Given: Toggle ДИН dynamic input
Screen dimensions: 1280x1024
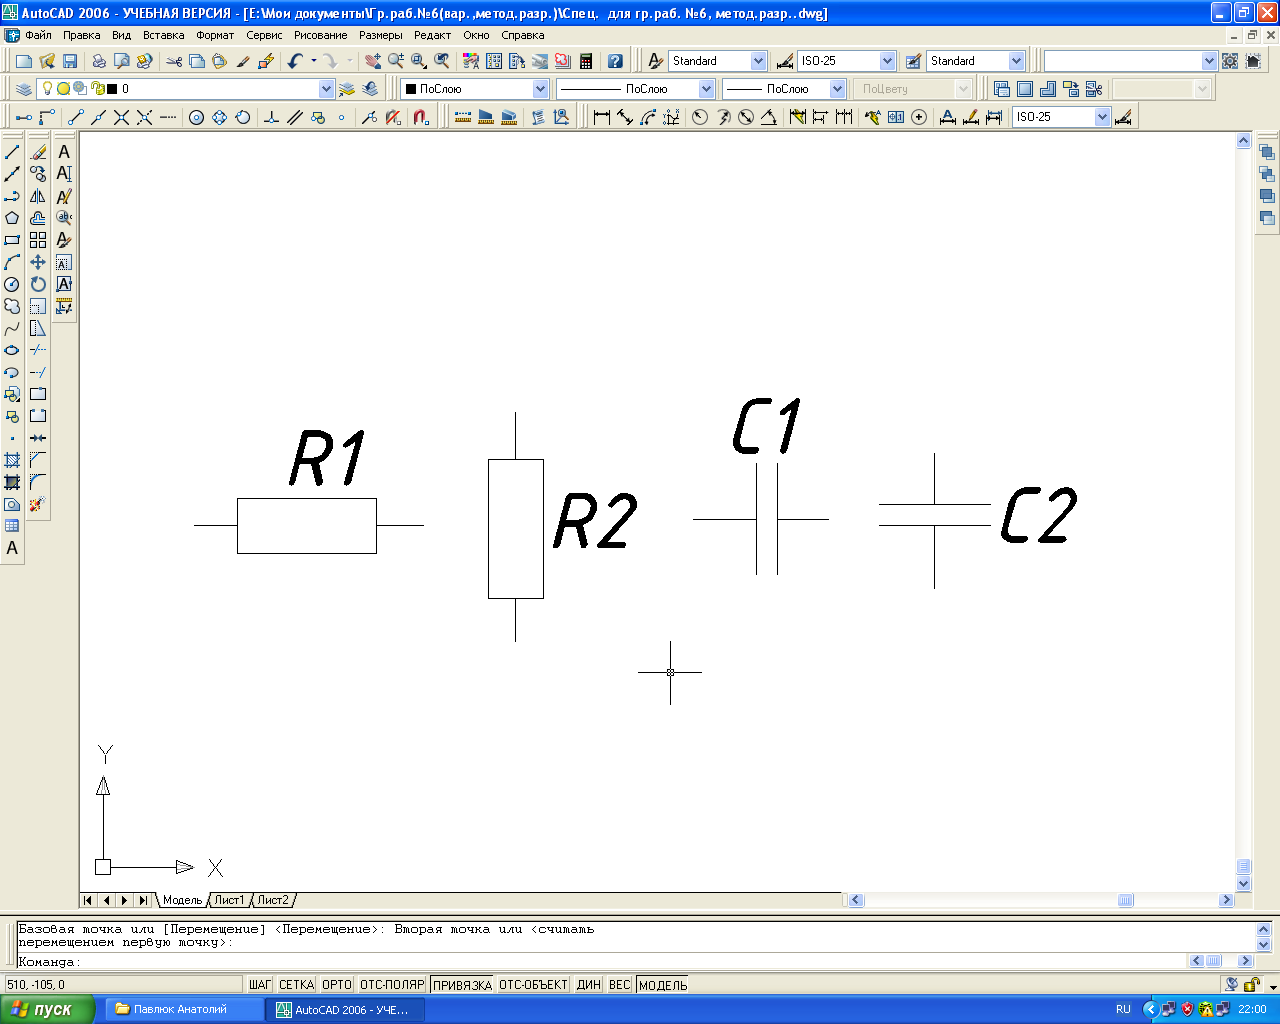Looking at the screenshot, I should click(589, 985).
